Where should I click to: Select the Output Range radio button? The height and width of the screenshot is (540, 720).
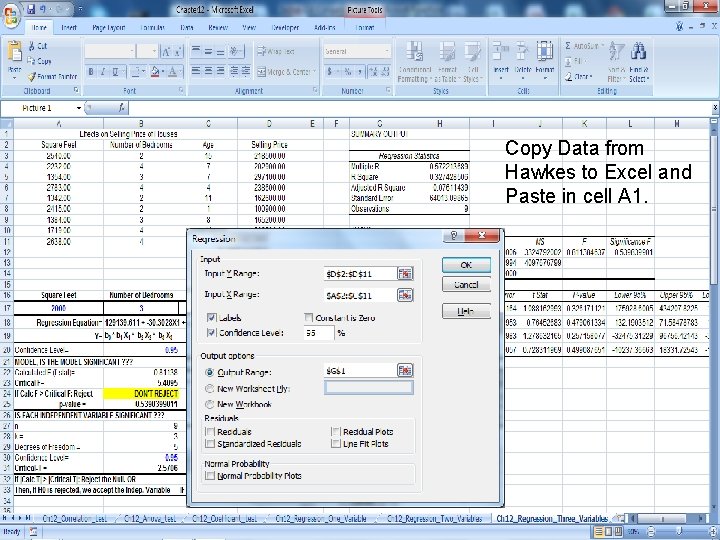[x=209, y=372]
